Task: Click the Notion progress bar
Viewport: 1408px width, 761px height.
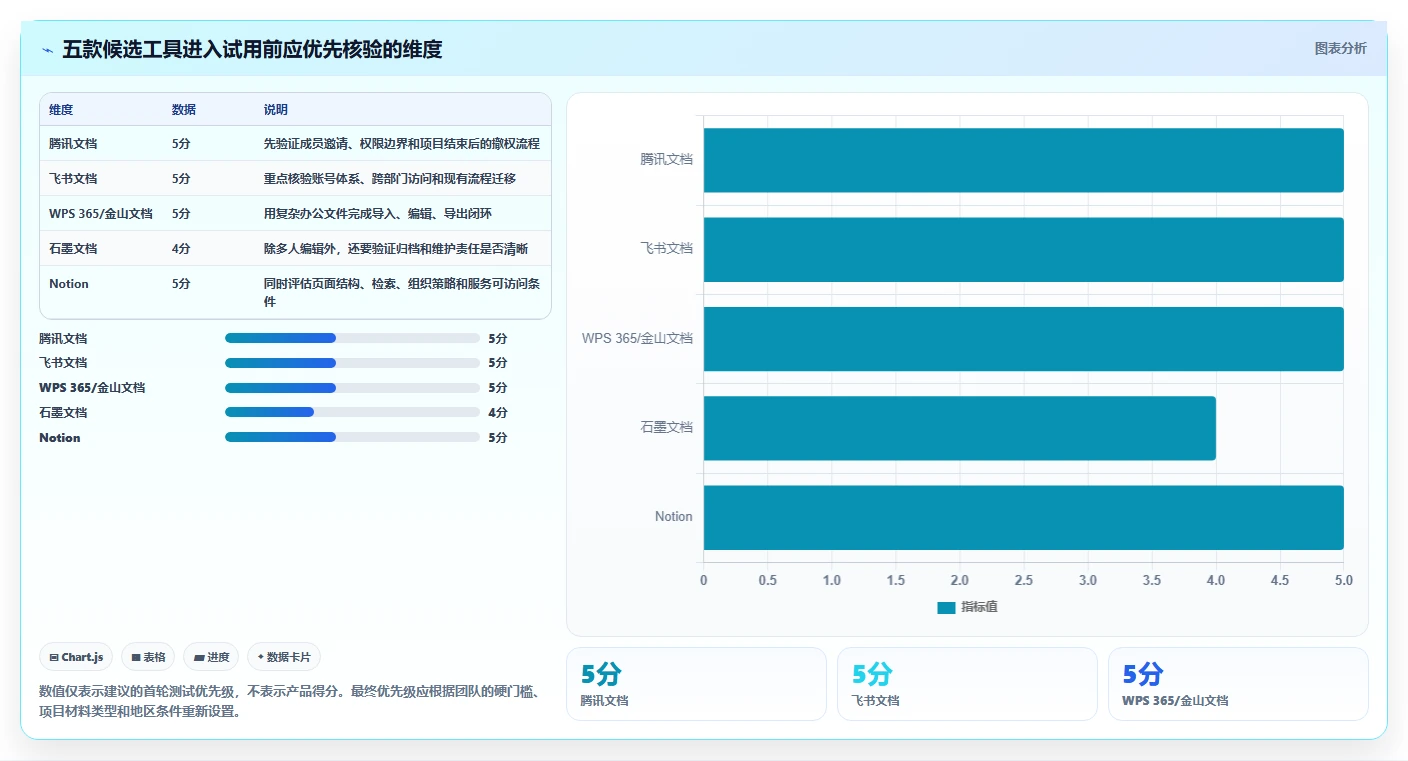Action: (352, 437)
